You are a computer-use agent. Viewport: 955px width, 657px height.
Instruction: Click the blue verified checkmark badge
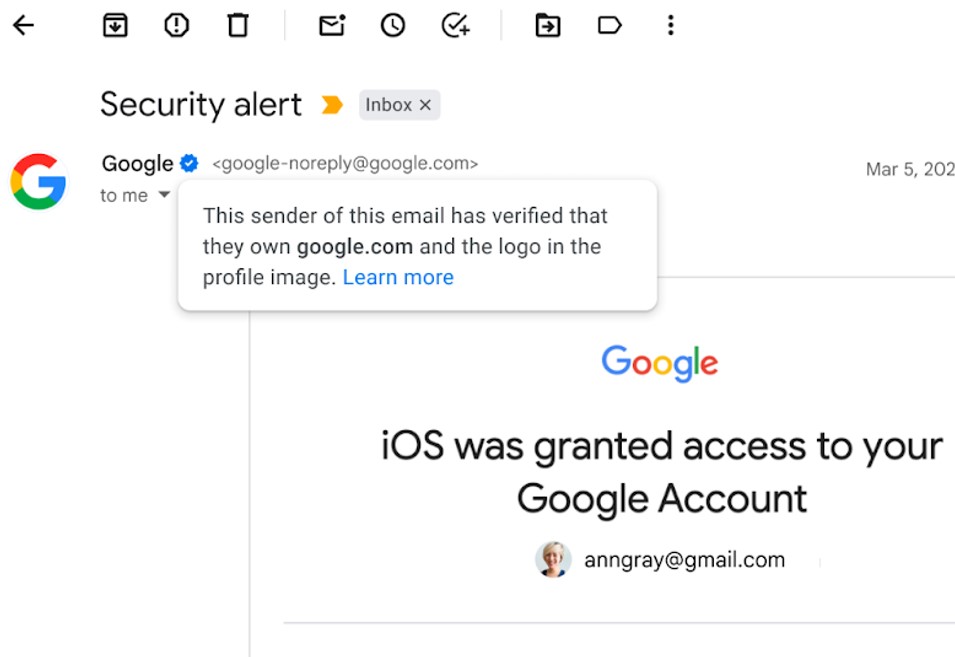click(x=189, y=164)
